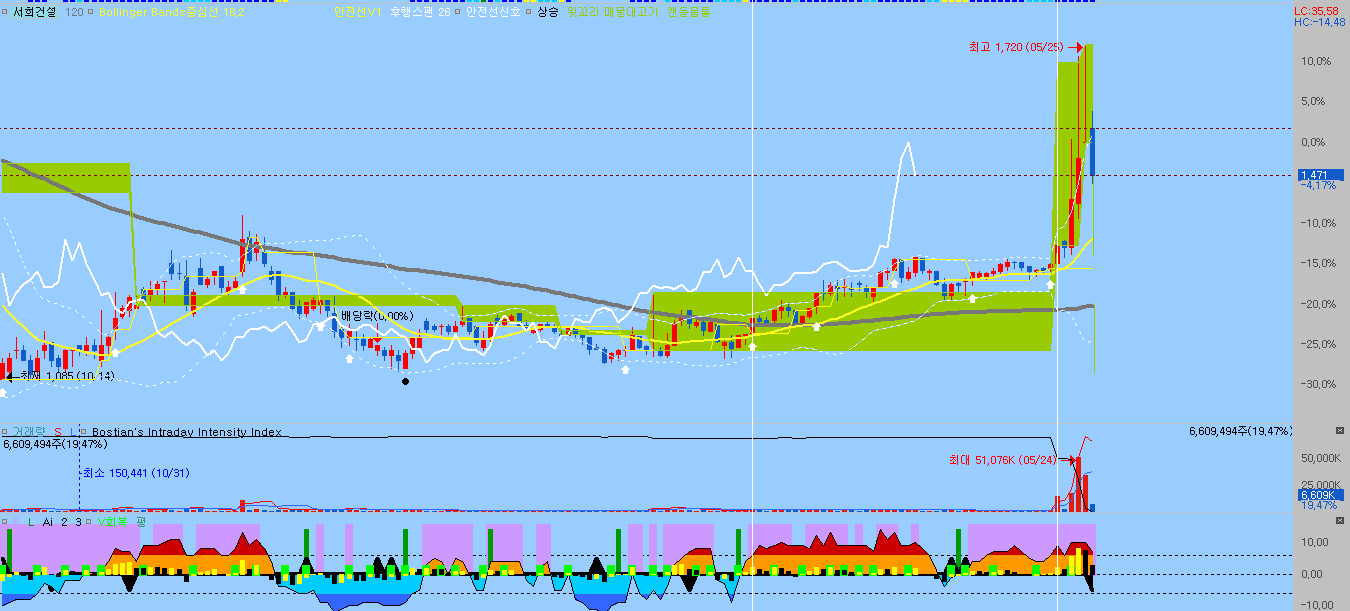Click the red S label in volume pane
Screen dimensions: 1350x611
coord(58,432)
